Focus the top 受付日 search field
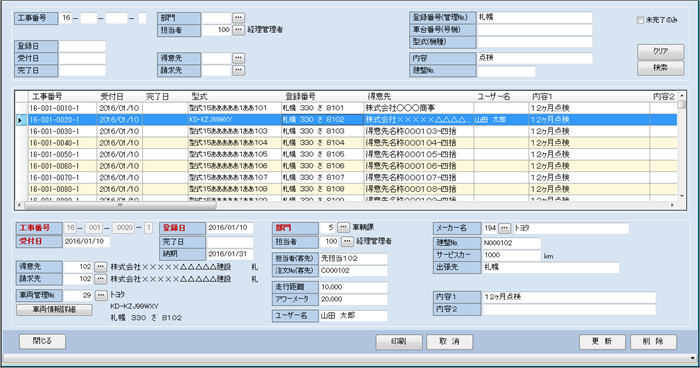The height and width of the screenshot is (368, 700). (x=82, y=58)
